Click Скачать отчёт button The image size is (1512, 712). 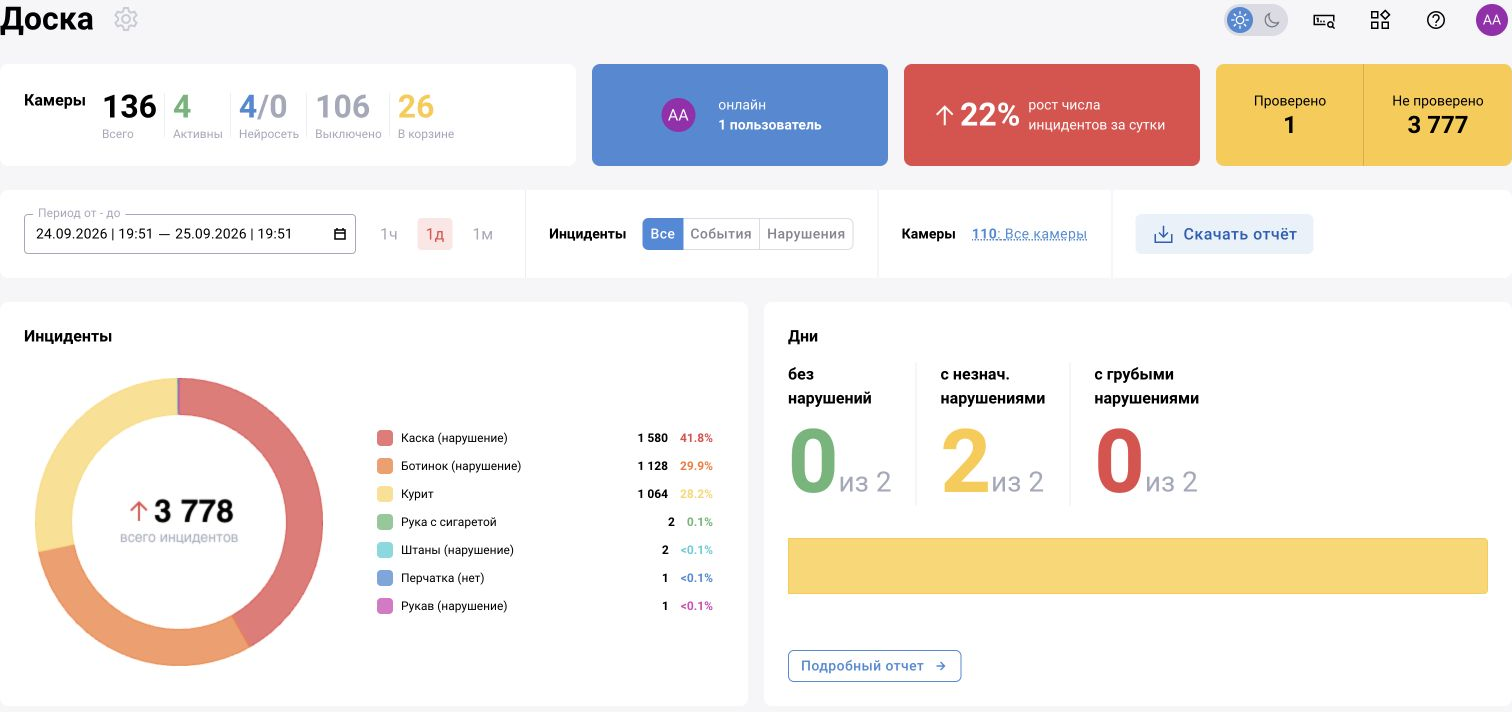pos(1224,234)
